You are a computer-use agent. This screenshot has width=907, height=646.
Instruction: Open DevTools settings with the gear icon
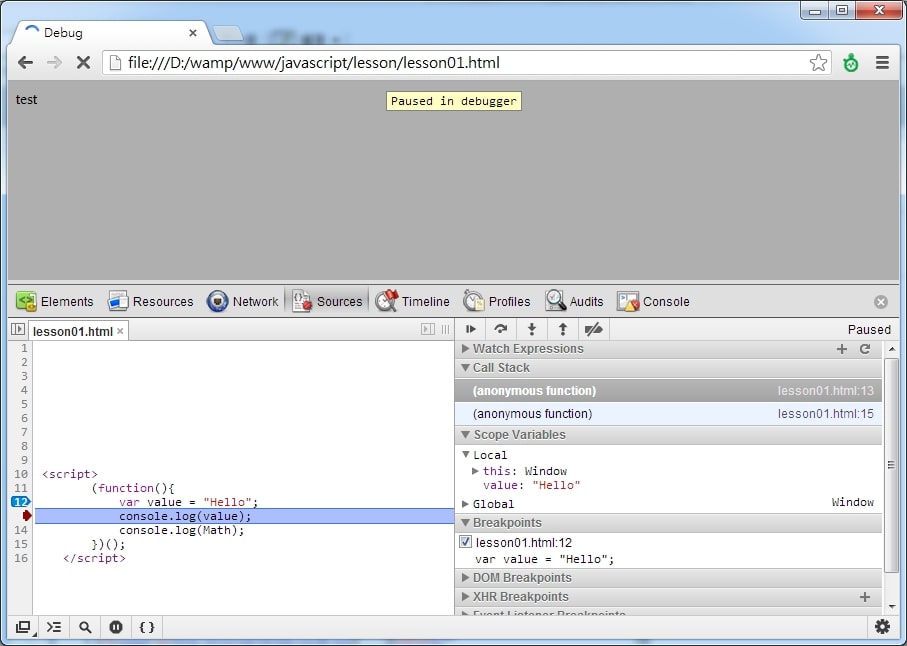pos(882,626)
